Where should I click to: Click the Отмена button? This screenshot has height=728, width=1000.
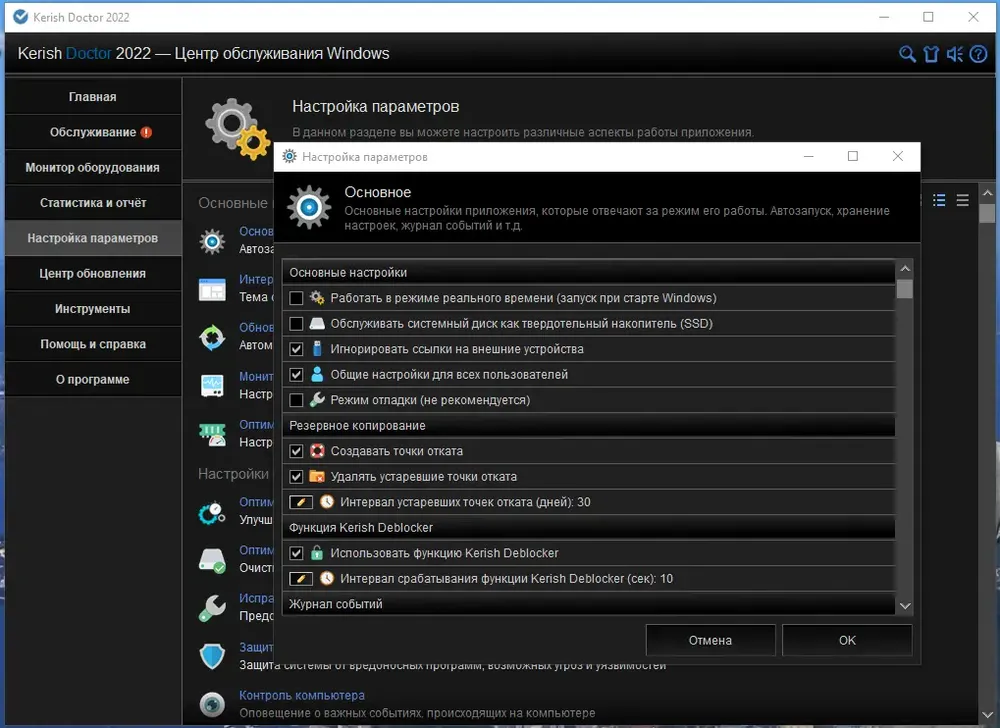710,640
